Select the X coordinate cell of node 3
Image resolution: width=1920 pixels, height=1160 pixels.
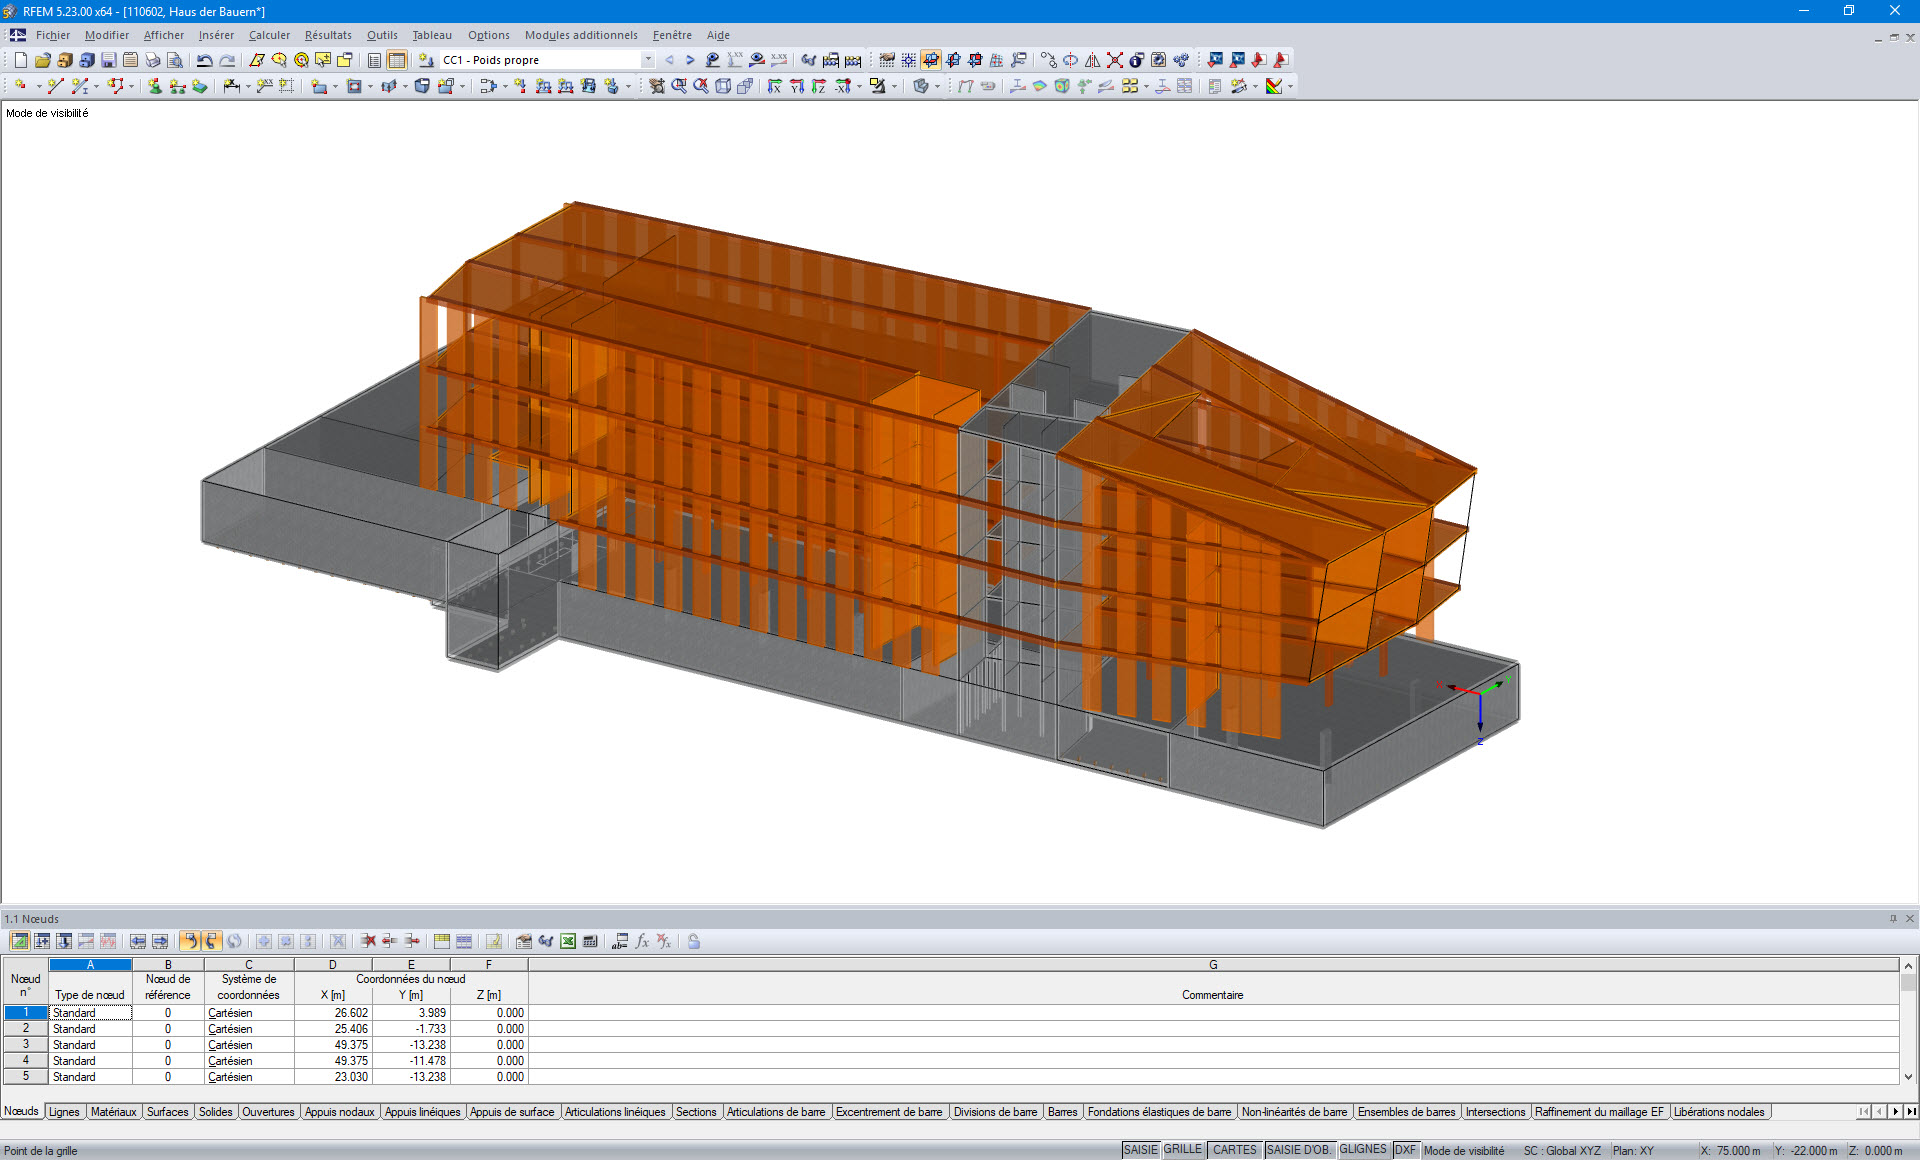[x=332, y=1044]
